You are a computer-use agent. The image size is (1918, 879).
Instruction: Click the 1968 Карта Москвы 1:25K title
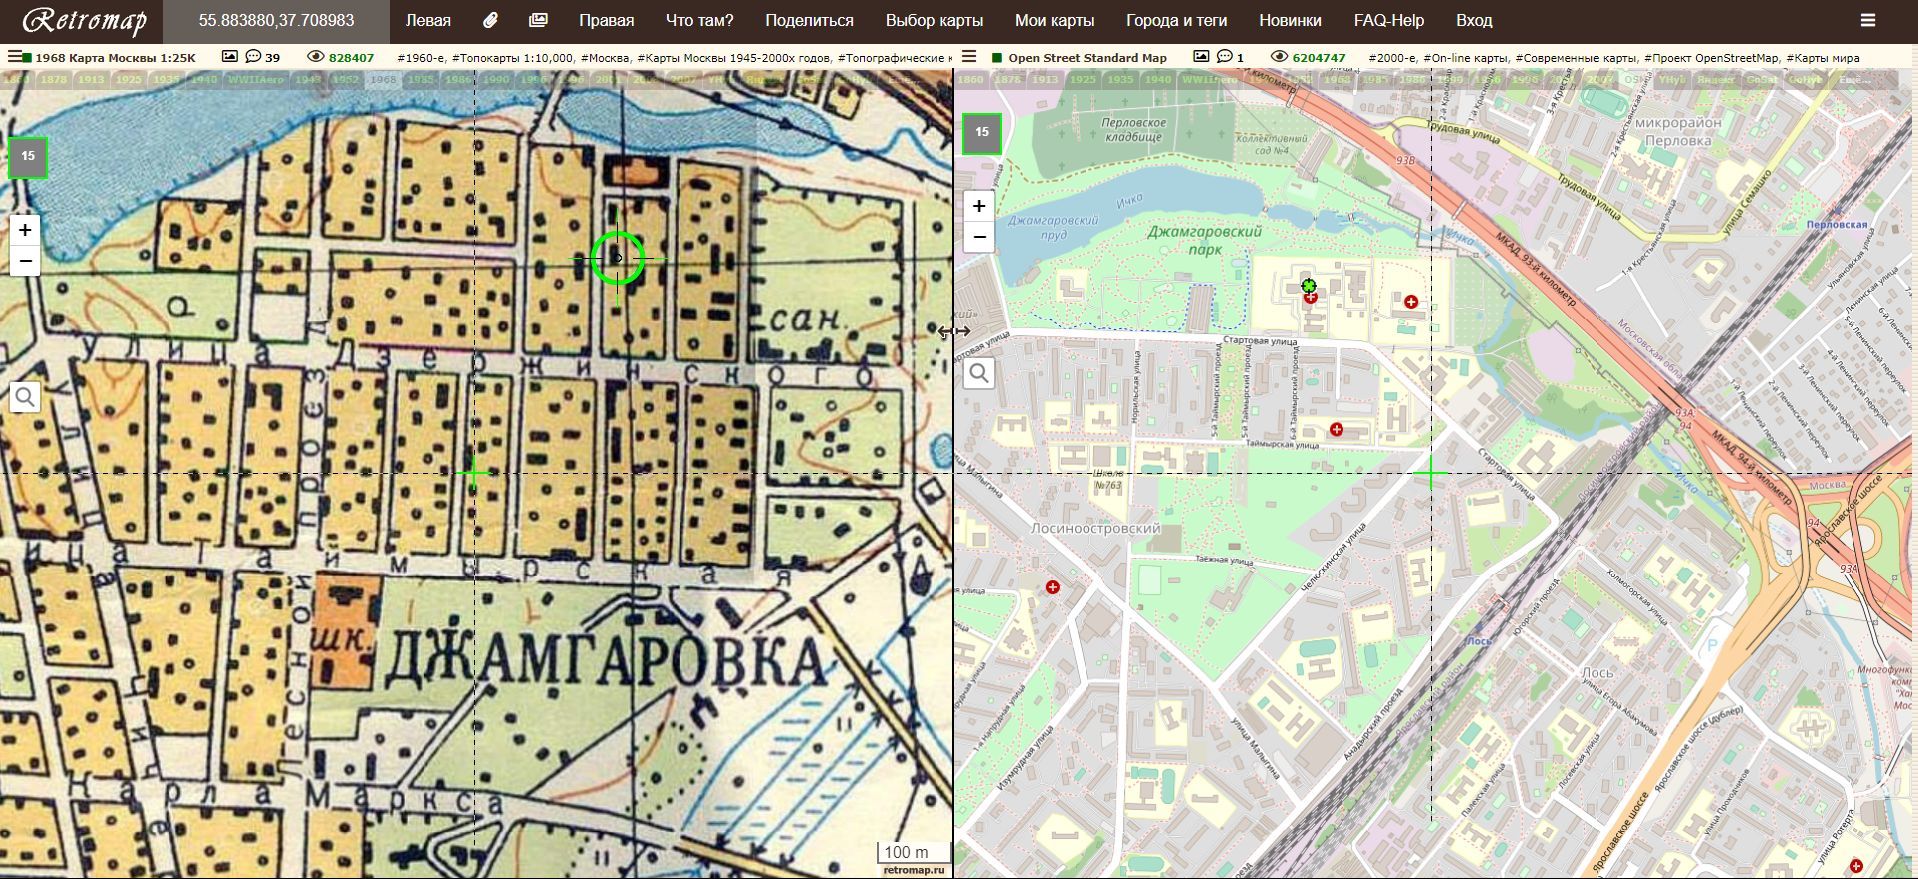115,58
